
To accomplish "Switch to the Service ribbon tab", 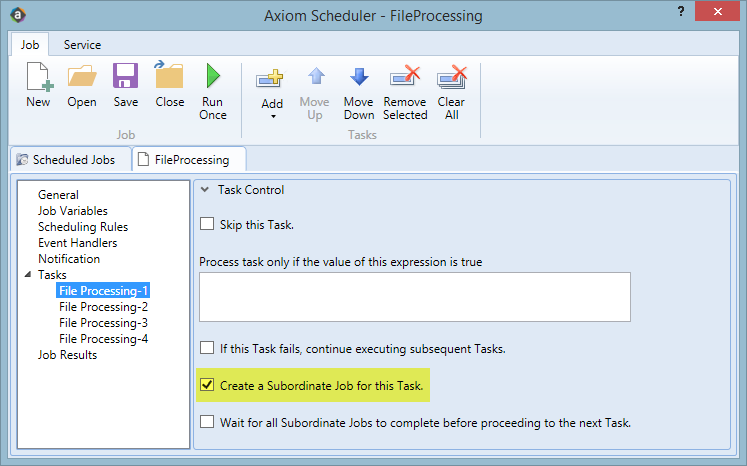I will (82, 45).
